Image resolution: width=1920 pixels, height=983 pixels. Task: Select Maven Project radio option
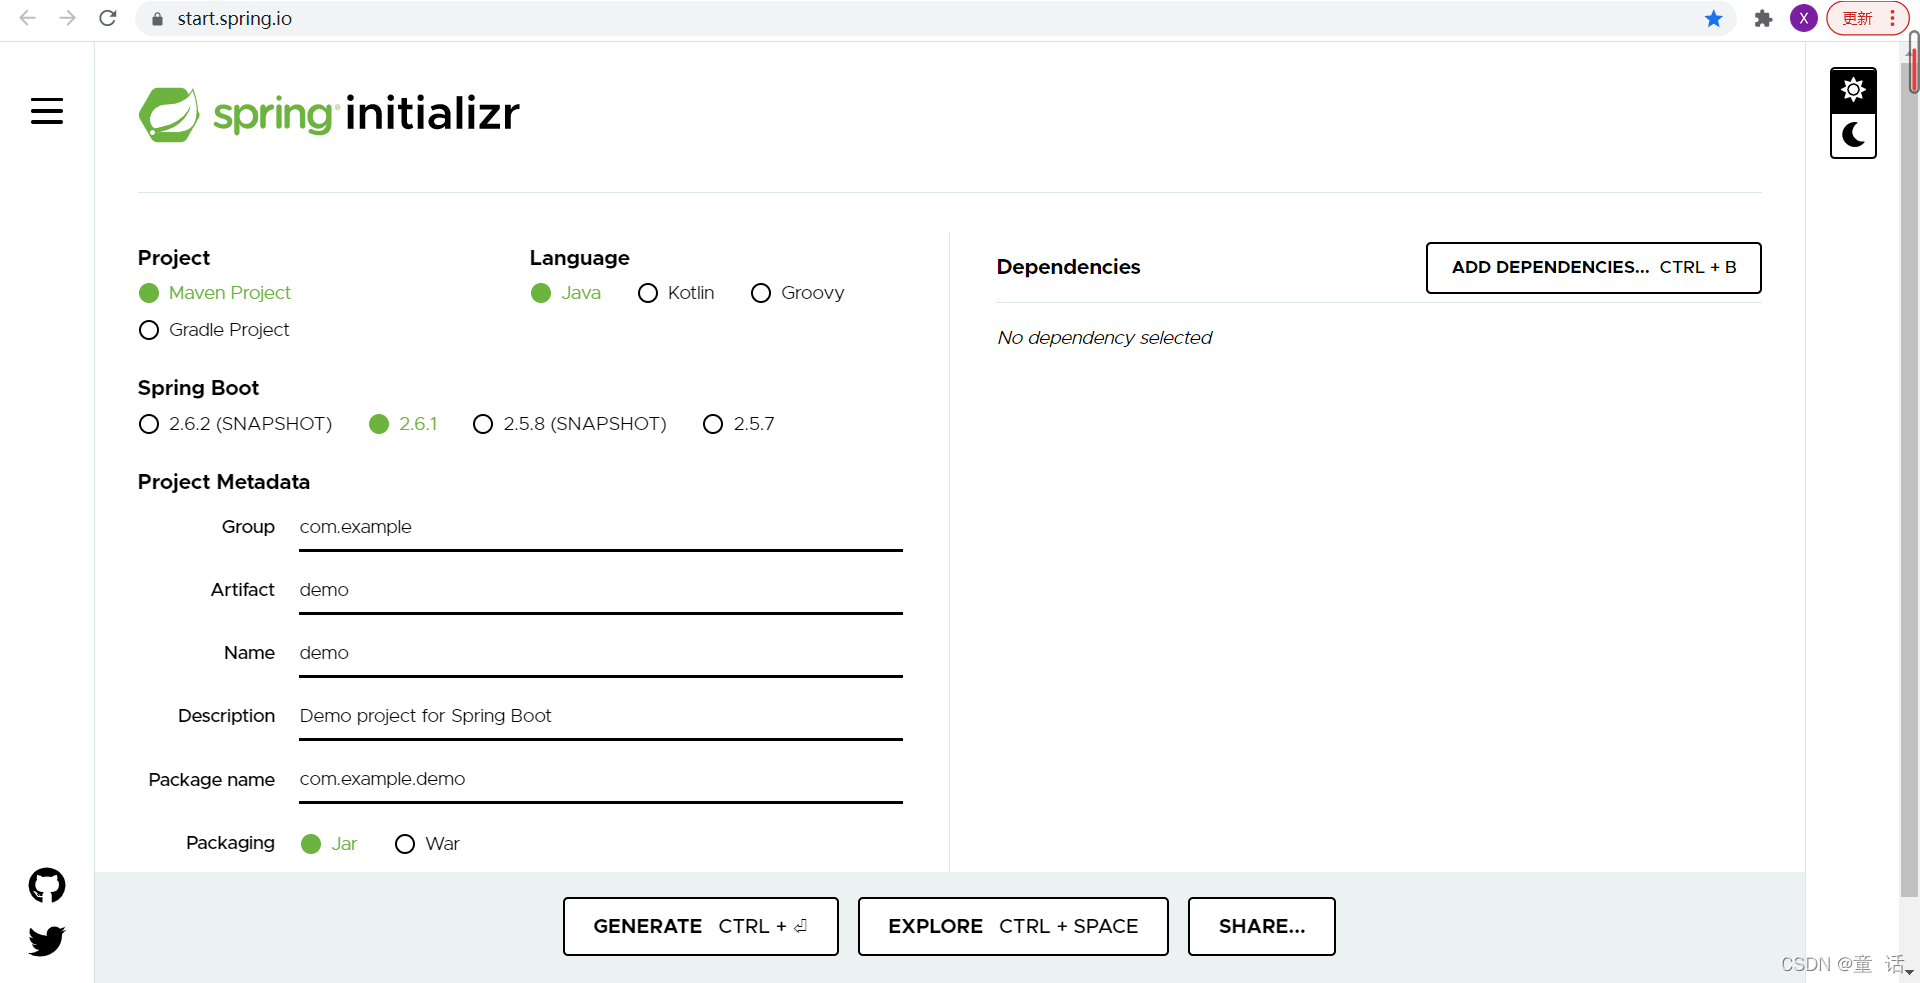coord(215,293)
